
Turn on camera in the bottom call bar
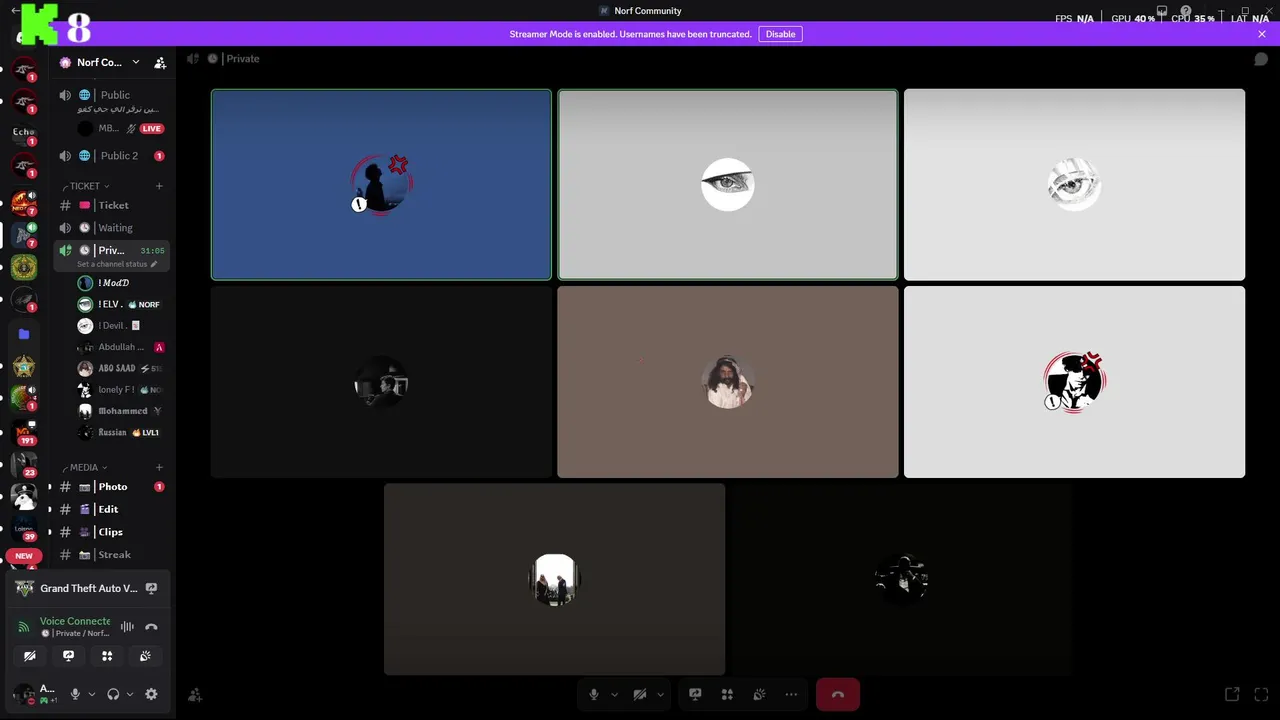640,695
